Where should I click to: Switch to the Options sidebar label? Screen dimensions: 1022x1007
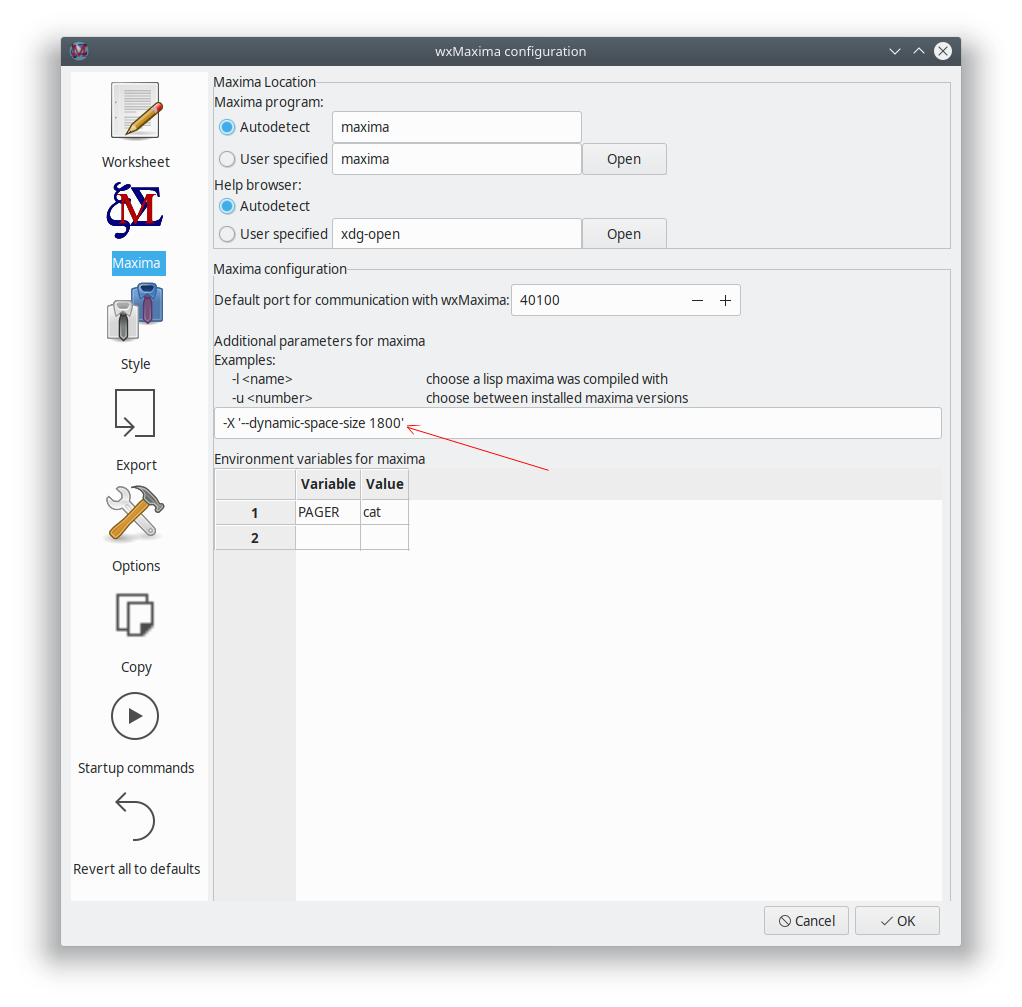[x=136, y=566]
